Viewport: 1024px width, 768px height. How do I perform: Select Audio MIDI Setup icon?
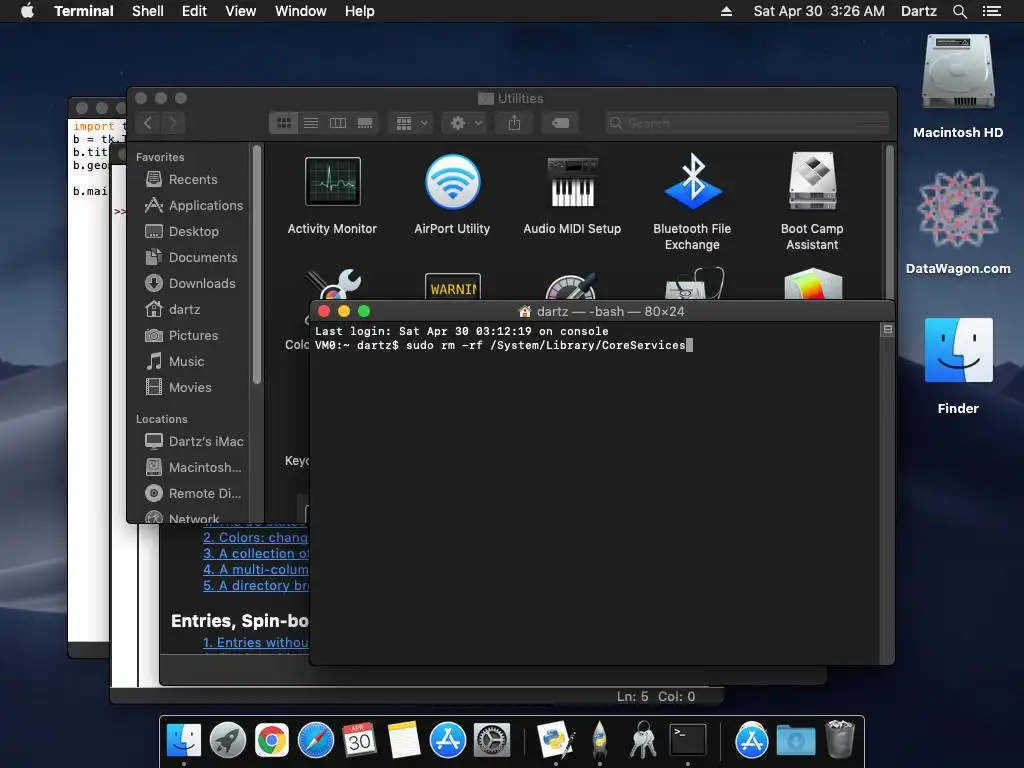(572, 182)
